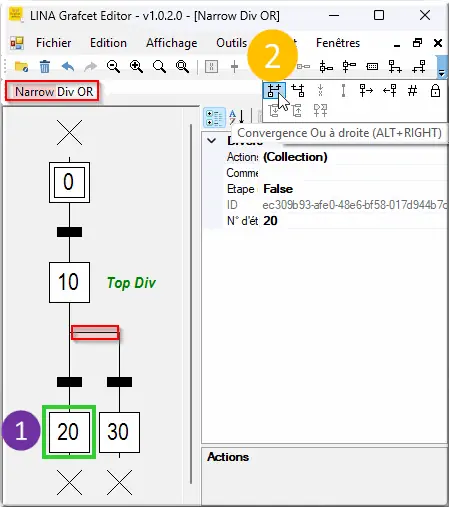Toggle categorized view in property grid

click(x=214, y=118)
